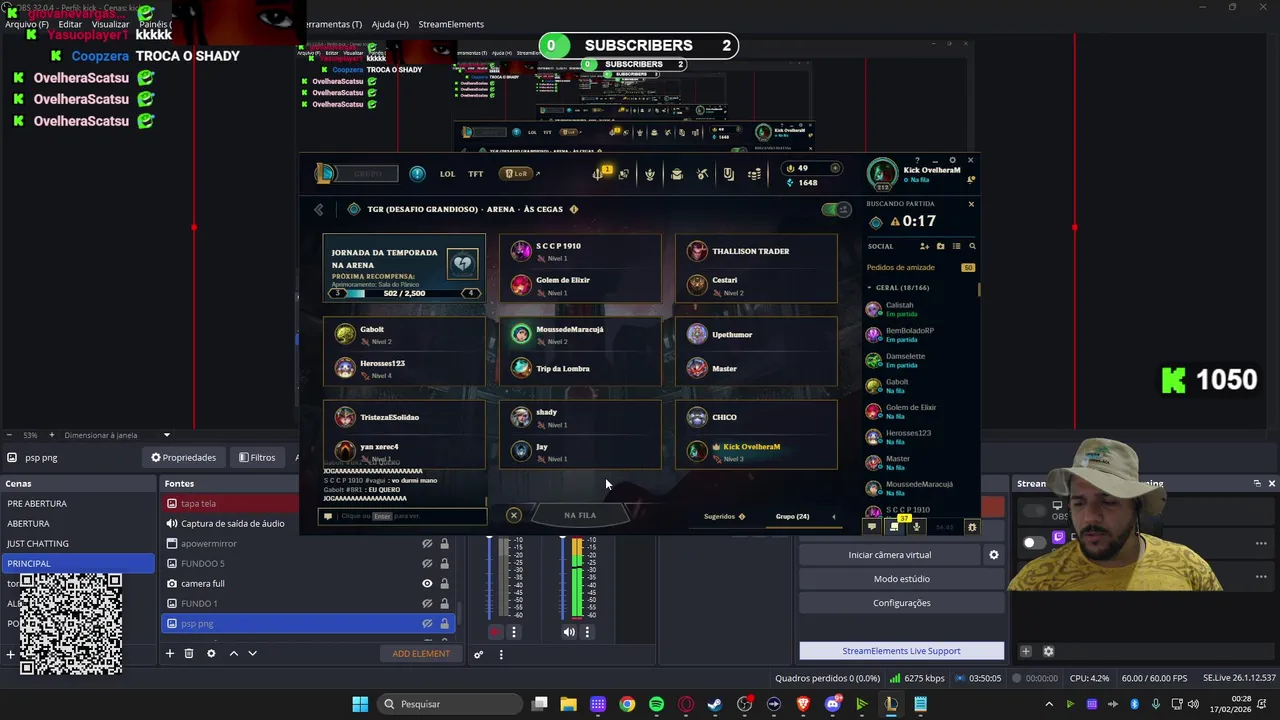Switch to LOL tab in League client

[x=447, y=174]
